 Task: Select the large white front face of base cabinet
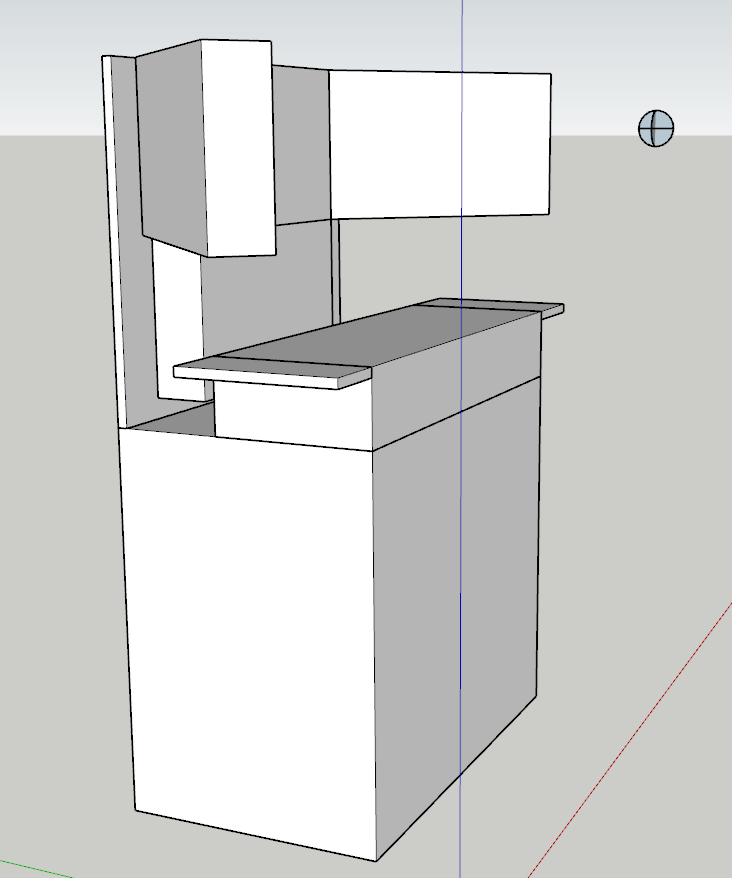250,640
